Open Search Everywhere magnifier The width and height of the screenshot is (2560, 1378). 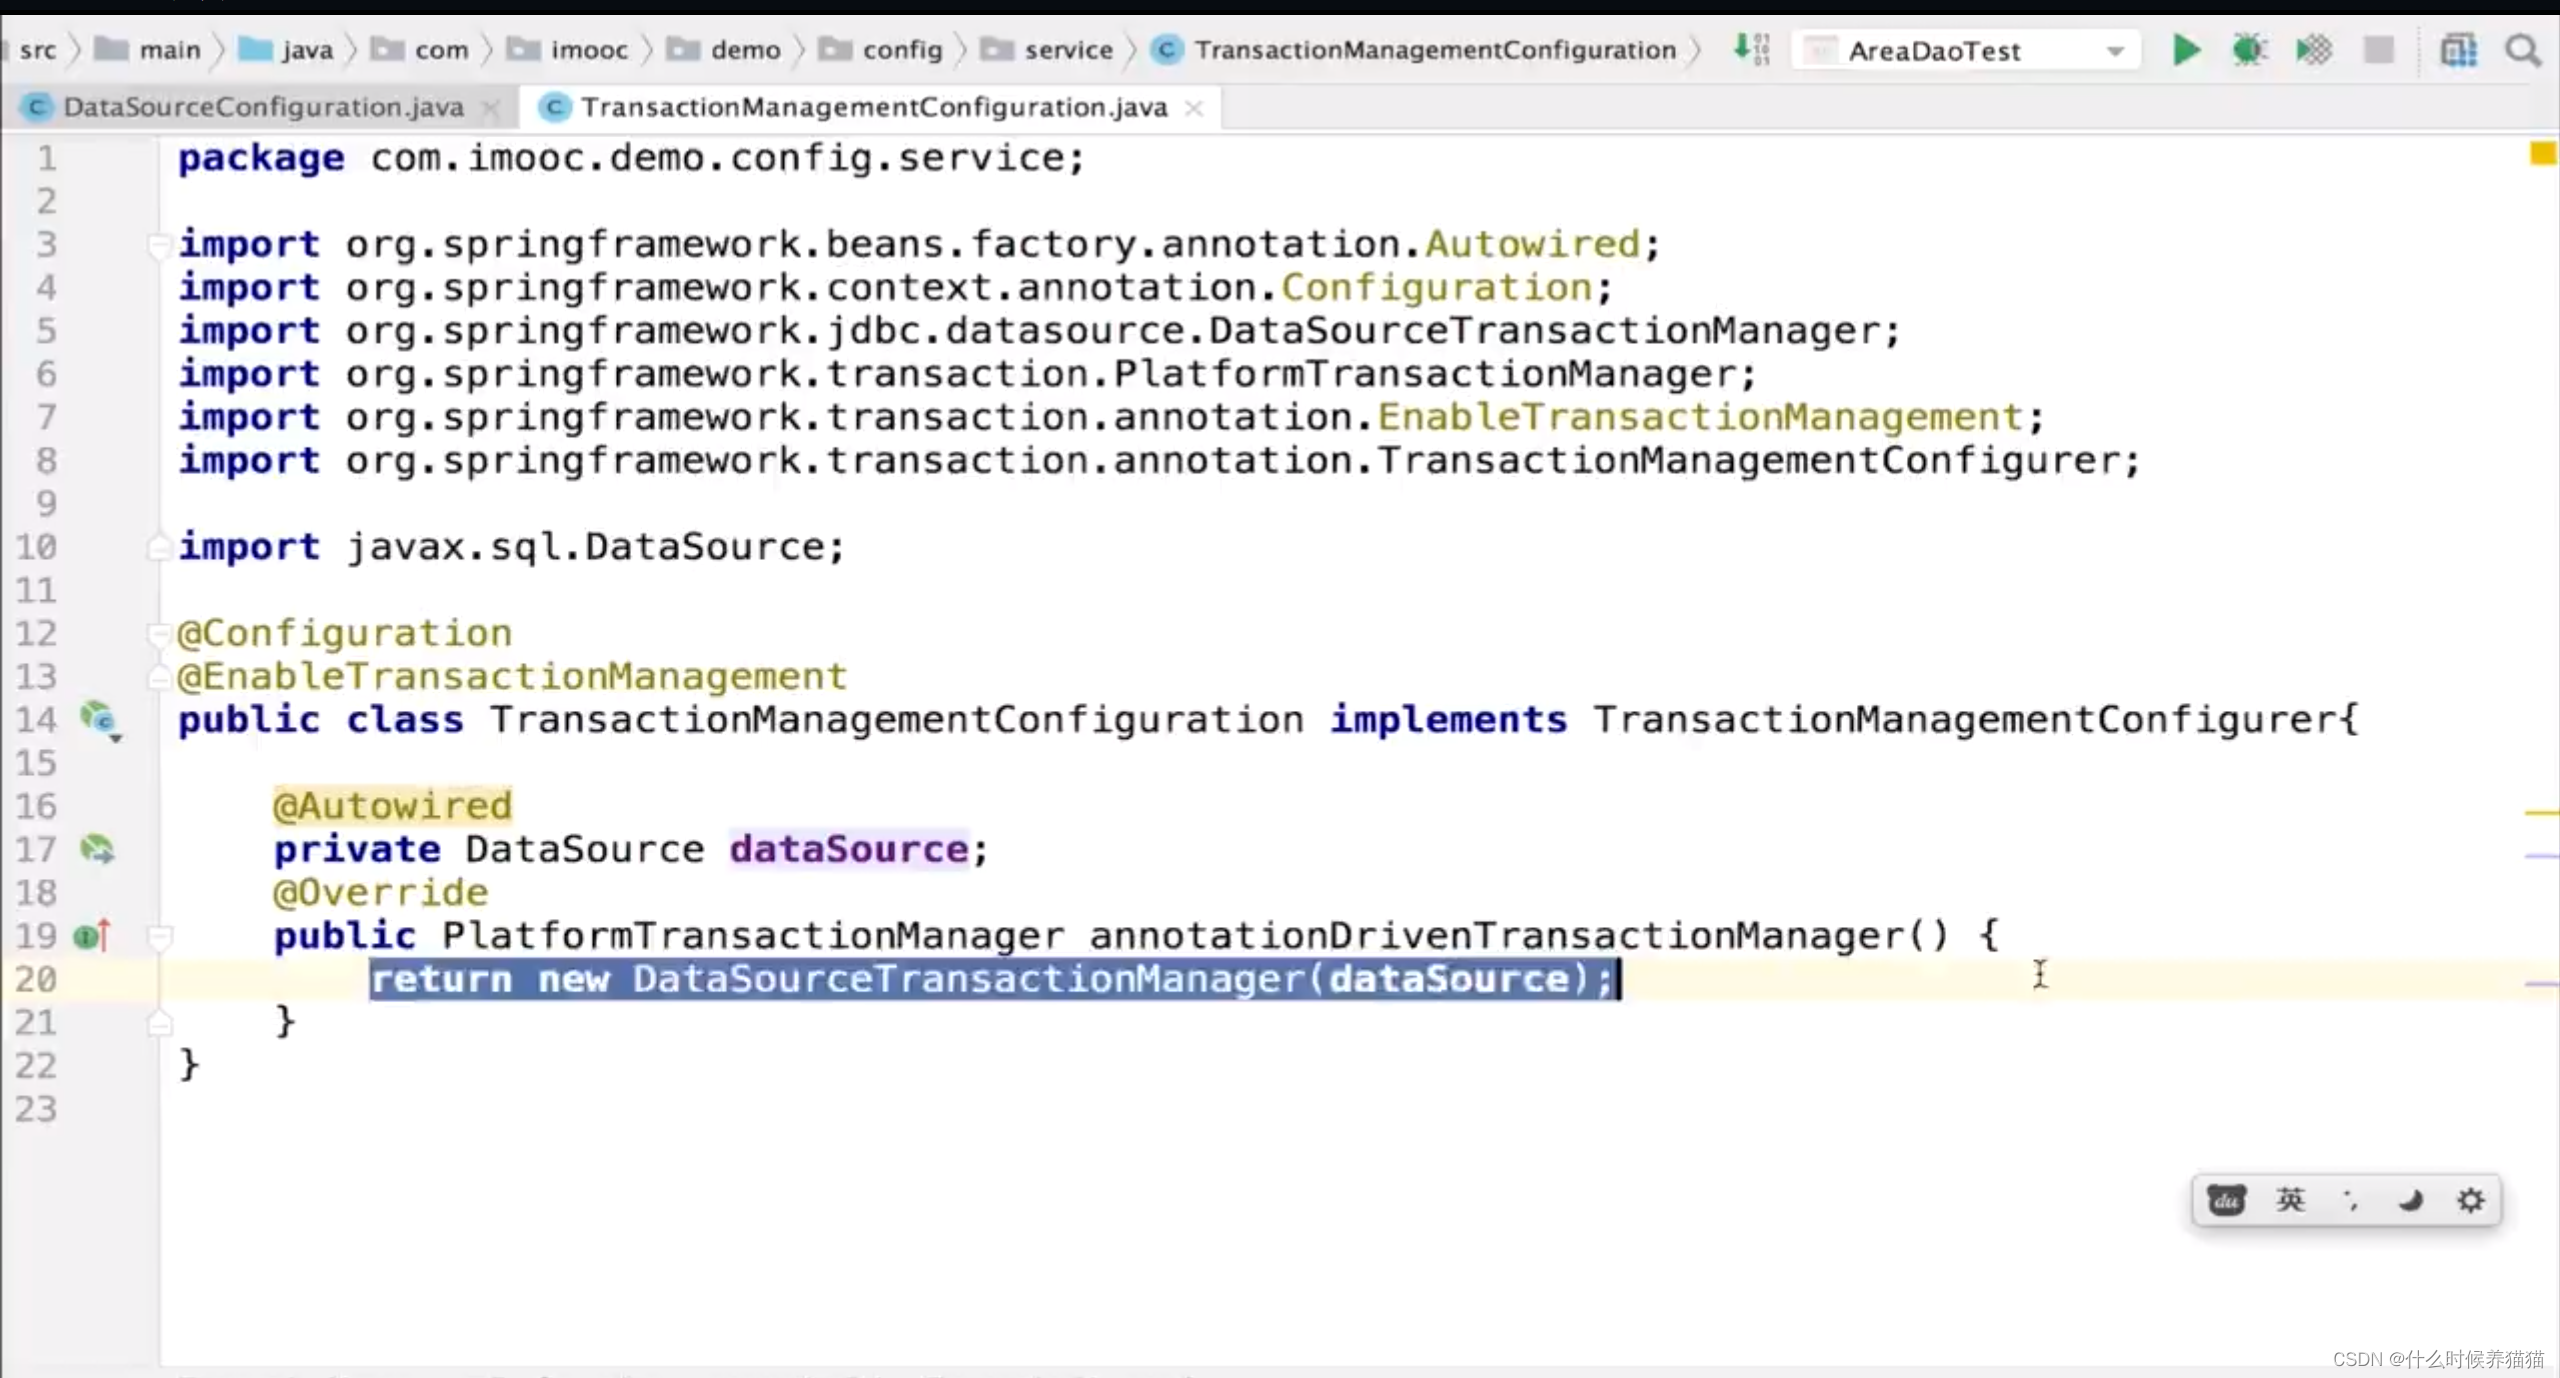(2523, 49)
